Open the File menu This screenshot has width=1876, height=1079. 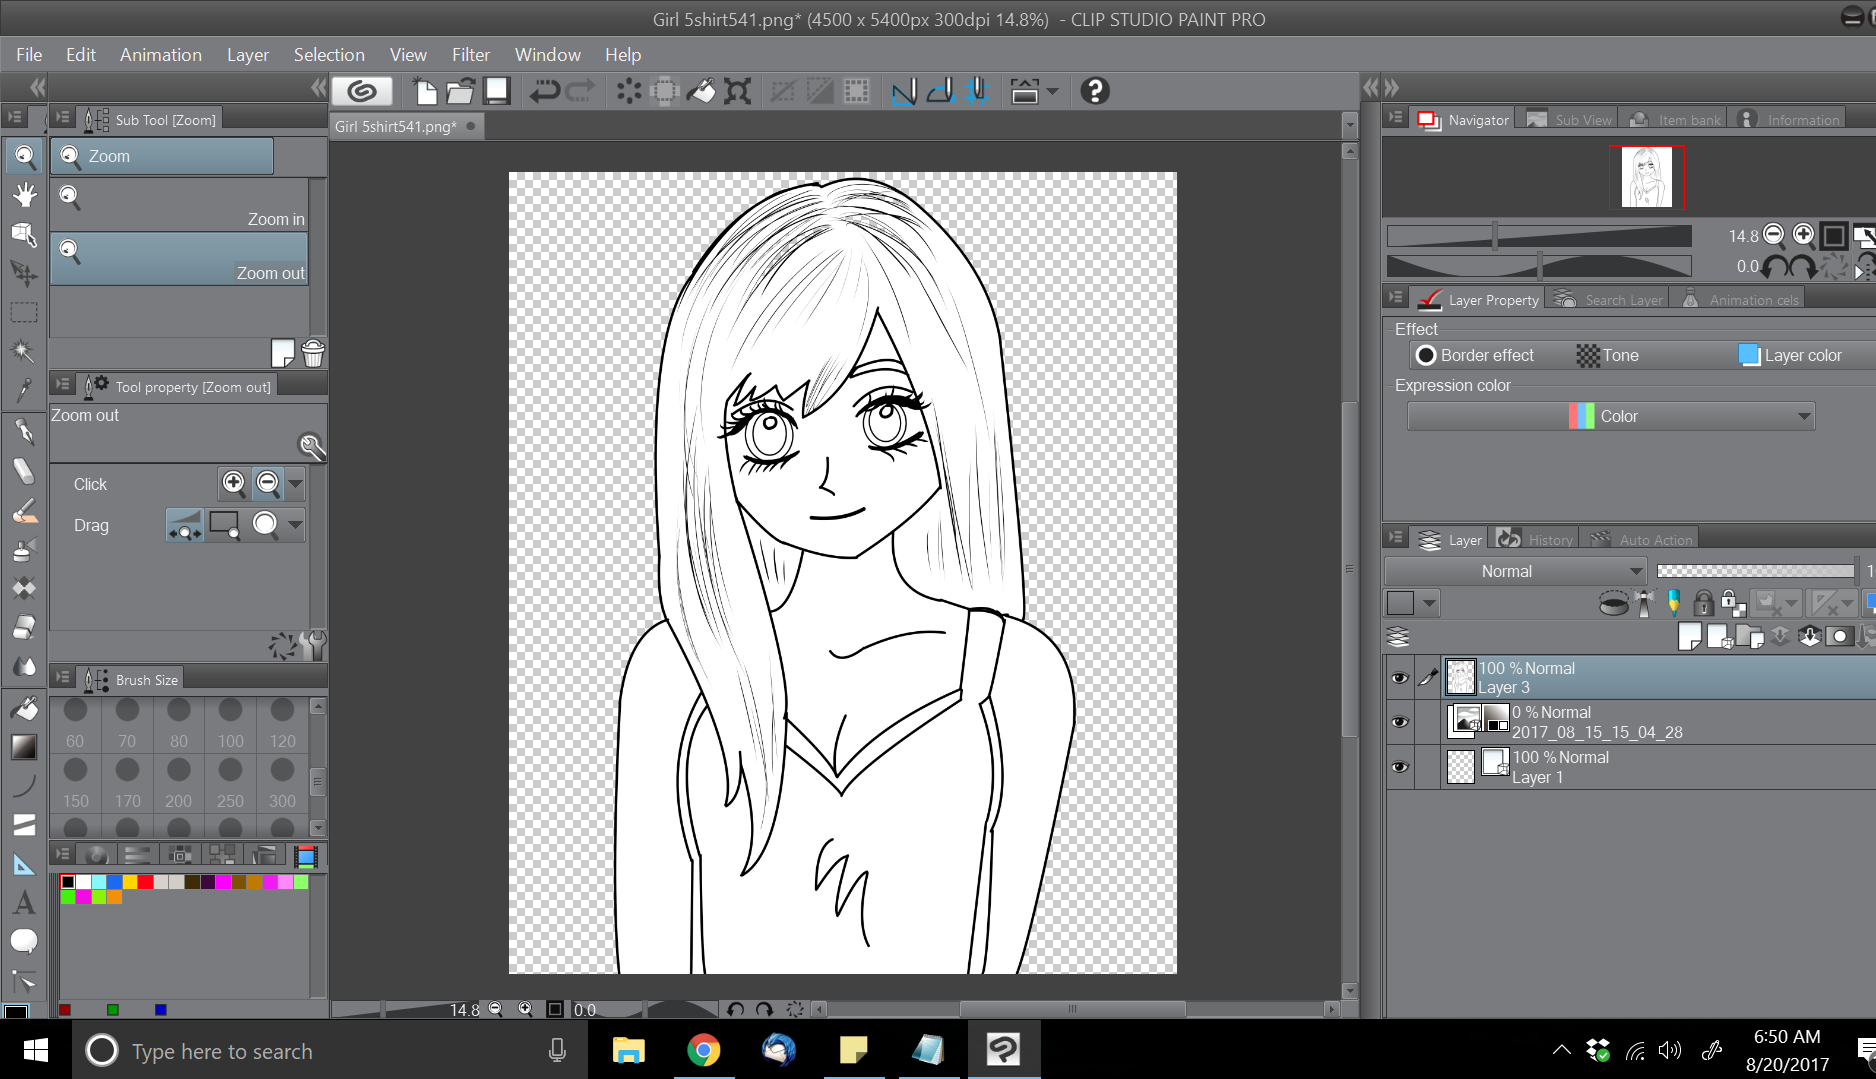[29, 54]
